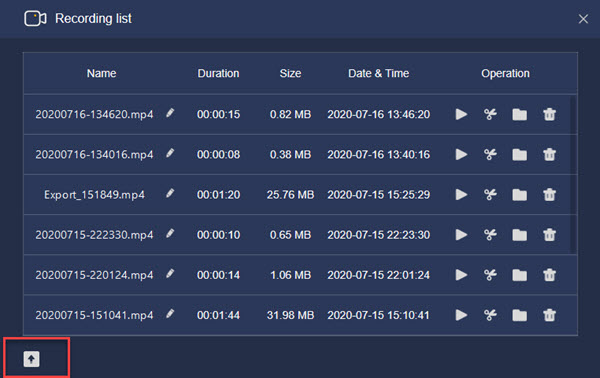The height and width of the screenshot is (378, 600).
Task: Click the Name column header
Action: coord(101,73)
